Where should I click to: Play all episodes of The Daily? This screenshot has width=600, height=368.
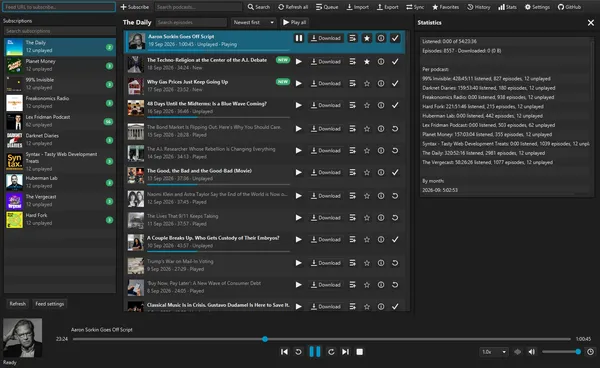(295, 22)
